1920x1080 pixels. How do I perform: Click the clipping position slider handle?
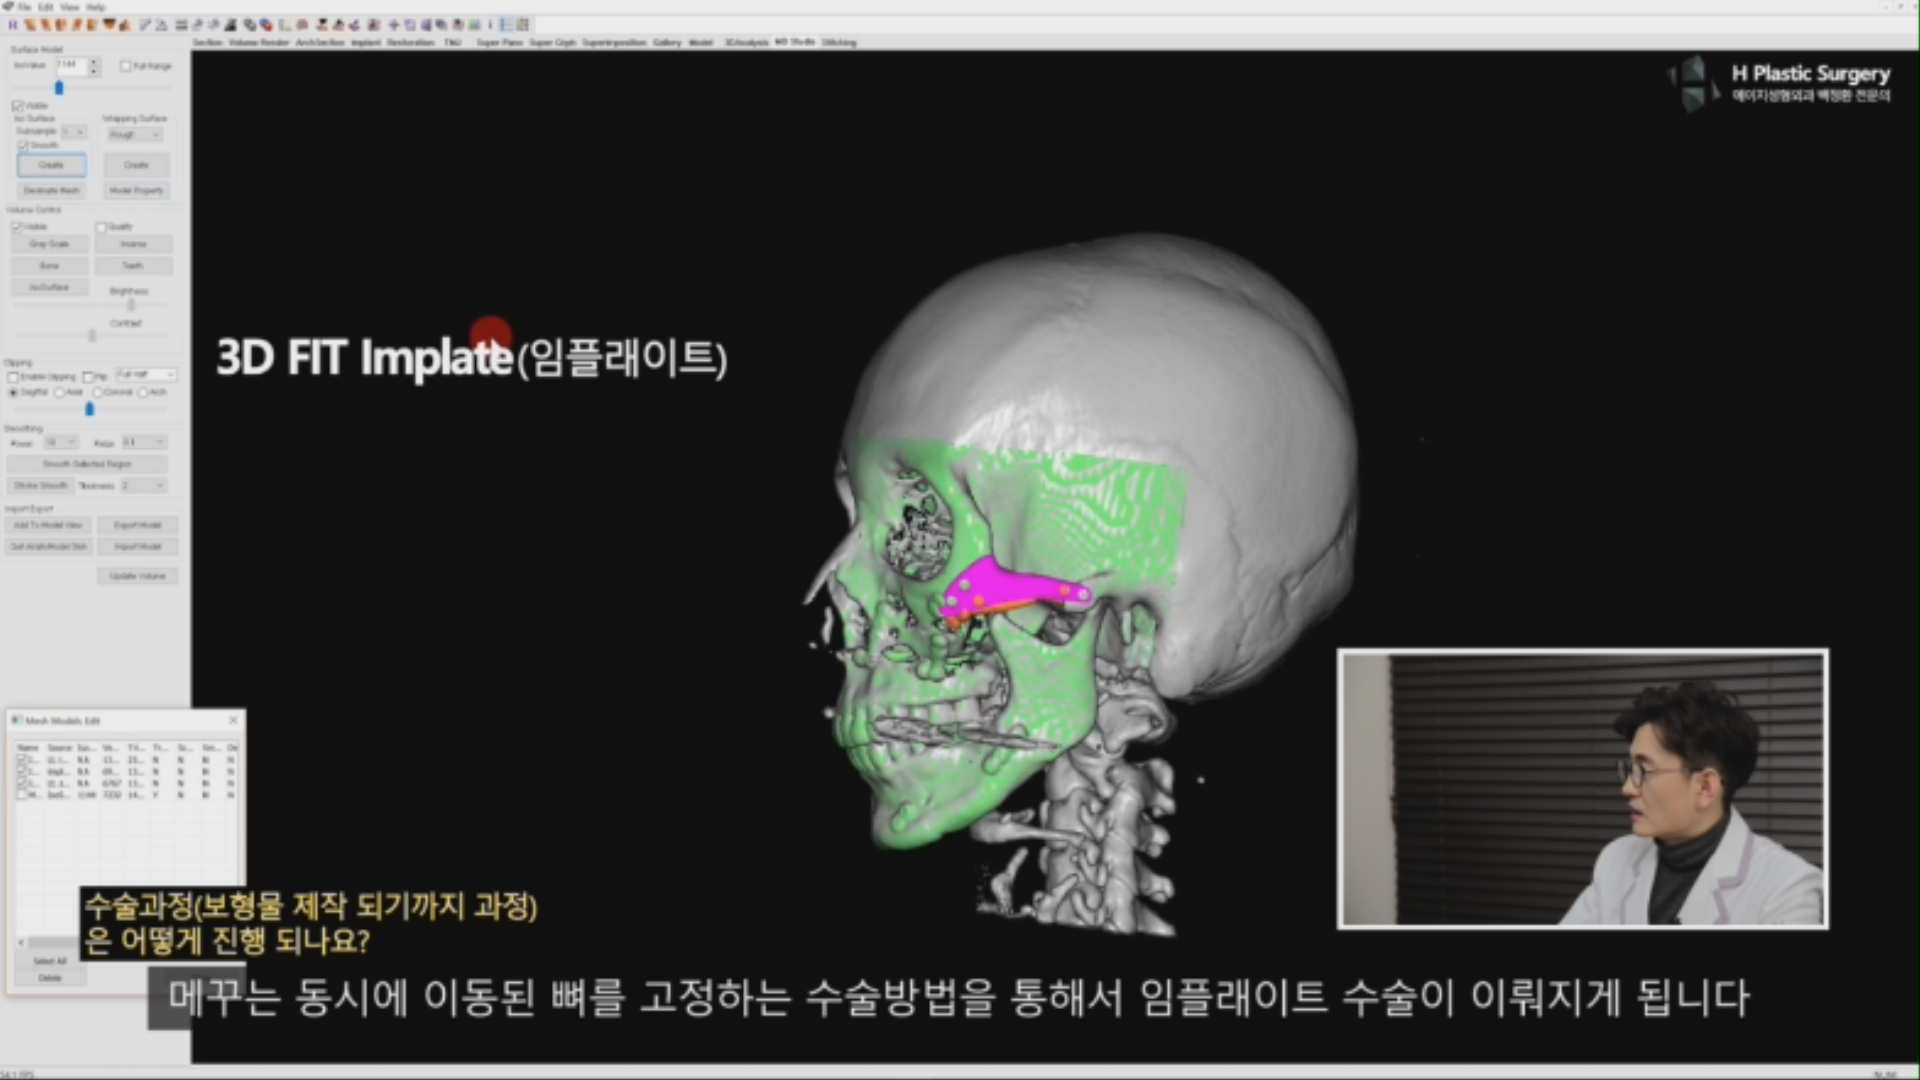coord(89,409)
